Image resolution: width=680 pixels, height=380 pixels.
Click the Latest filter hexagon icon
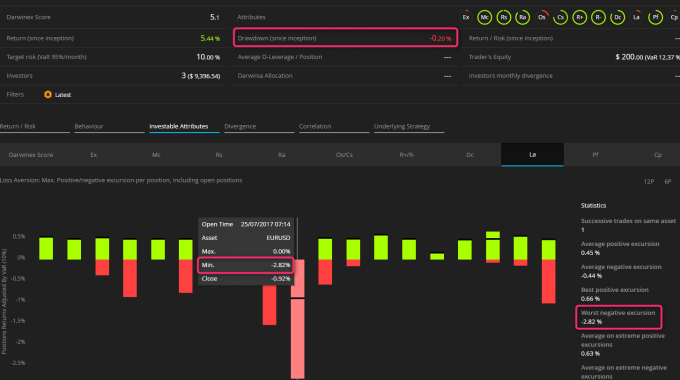[48, 95]
